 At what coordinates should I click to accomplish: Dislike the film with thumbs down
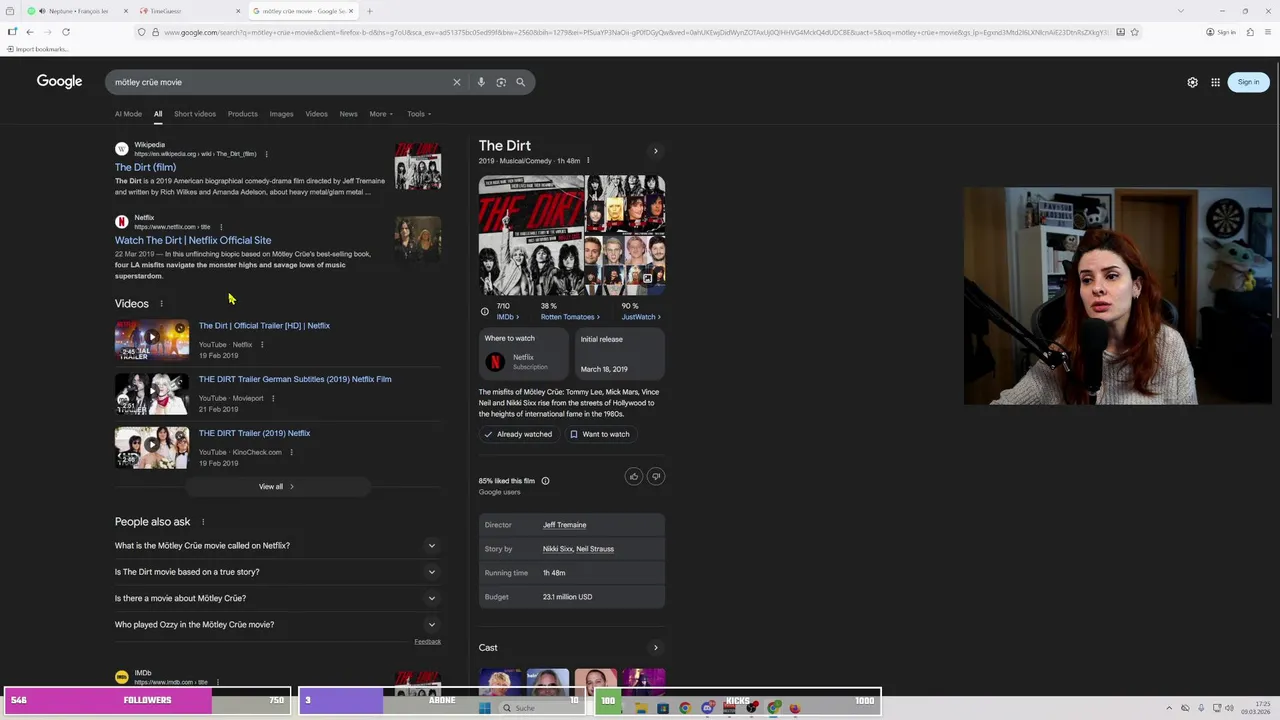(656, 477)
